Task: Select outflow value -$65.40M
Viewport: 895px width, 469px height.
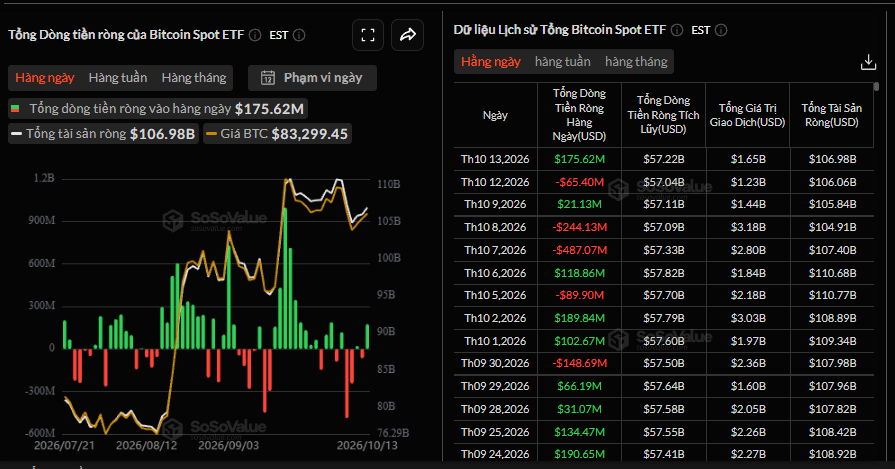Action: (x=579, y=182)
